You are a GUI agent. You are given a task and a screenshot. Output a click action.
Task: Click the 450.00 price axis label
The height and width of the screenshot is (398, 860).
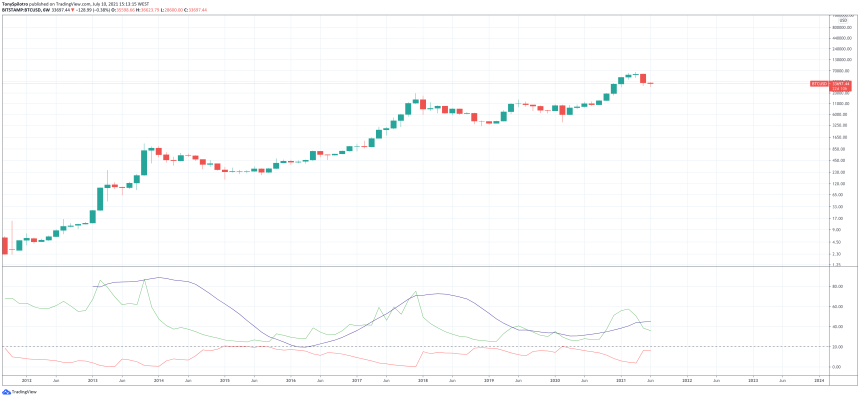[x=839, y=161]
